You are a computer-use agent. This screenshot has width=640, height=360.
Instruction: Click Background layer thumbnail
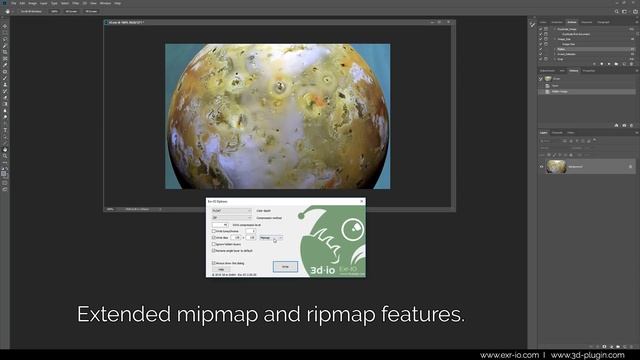tap(556, 167)
